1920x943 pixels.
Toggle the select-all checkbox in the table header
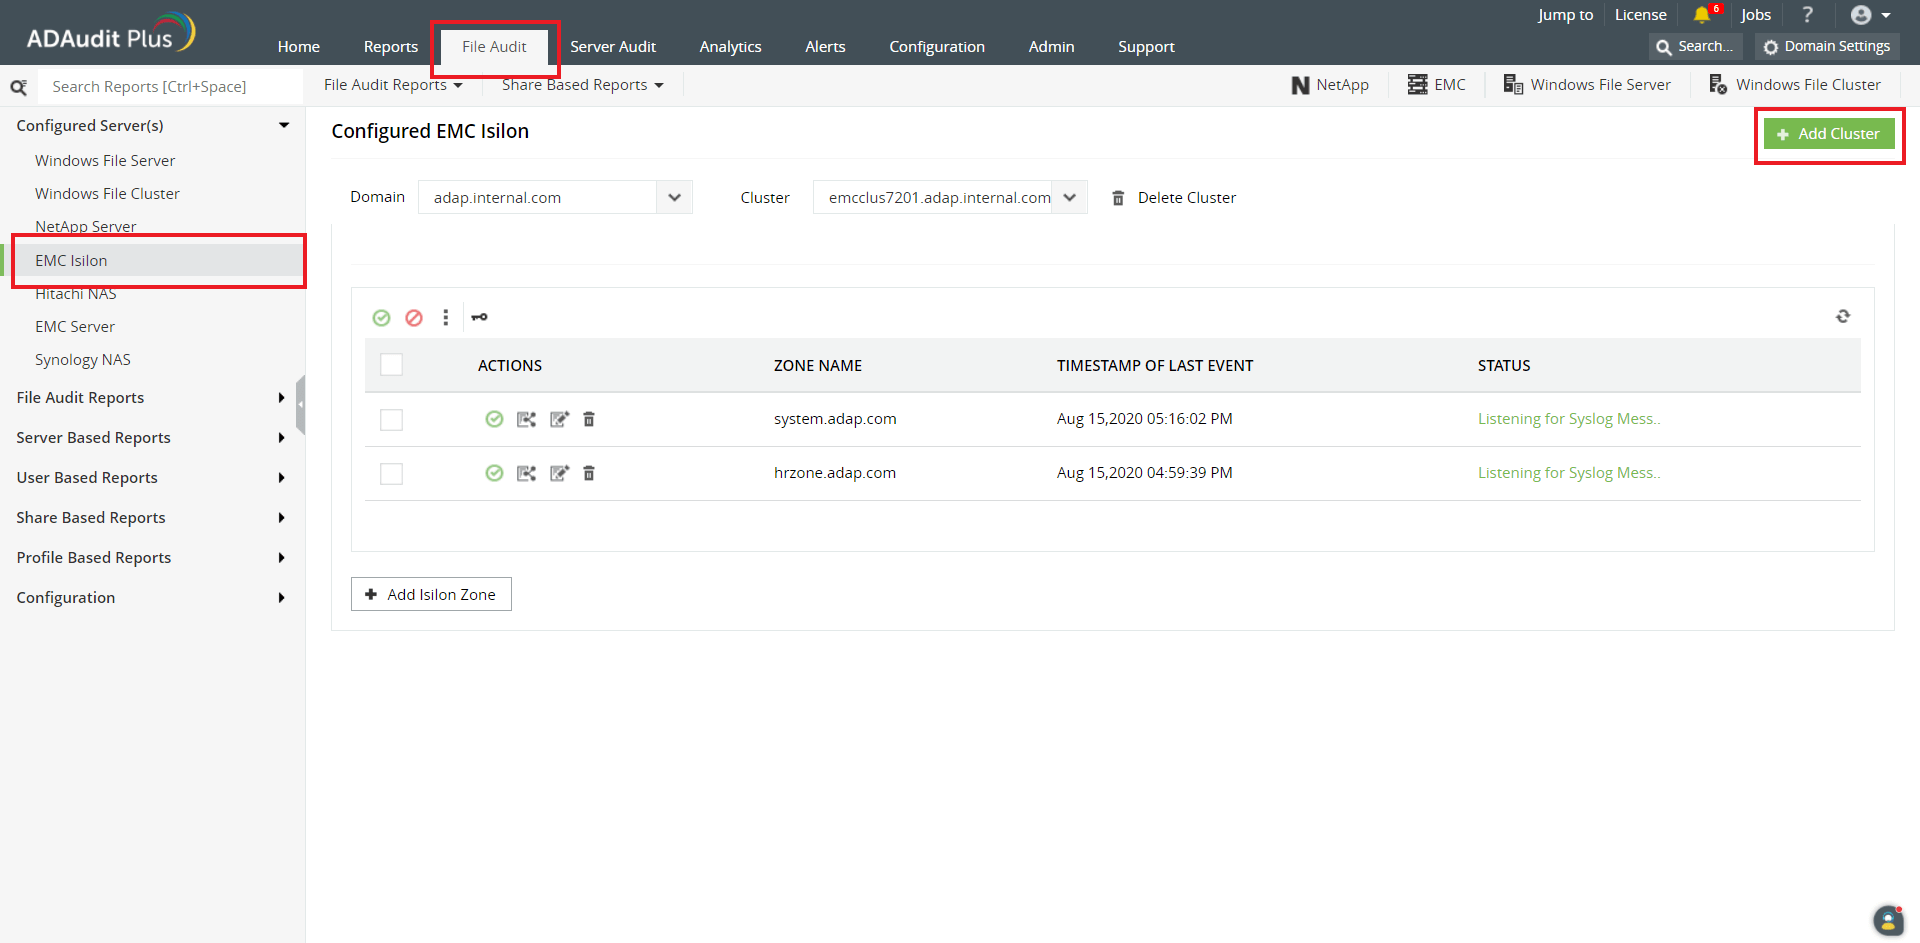pyautogui.click(x=391, y=365)
